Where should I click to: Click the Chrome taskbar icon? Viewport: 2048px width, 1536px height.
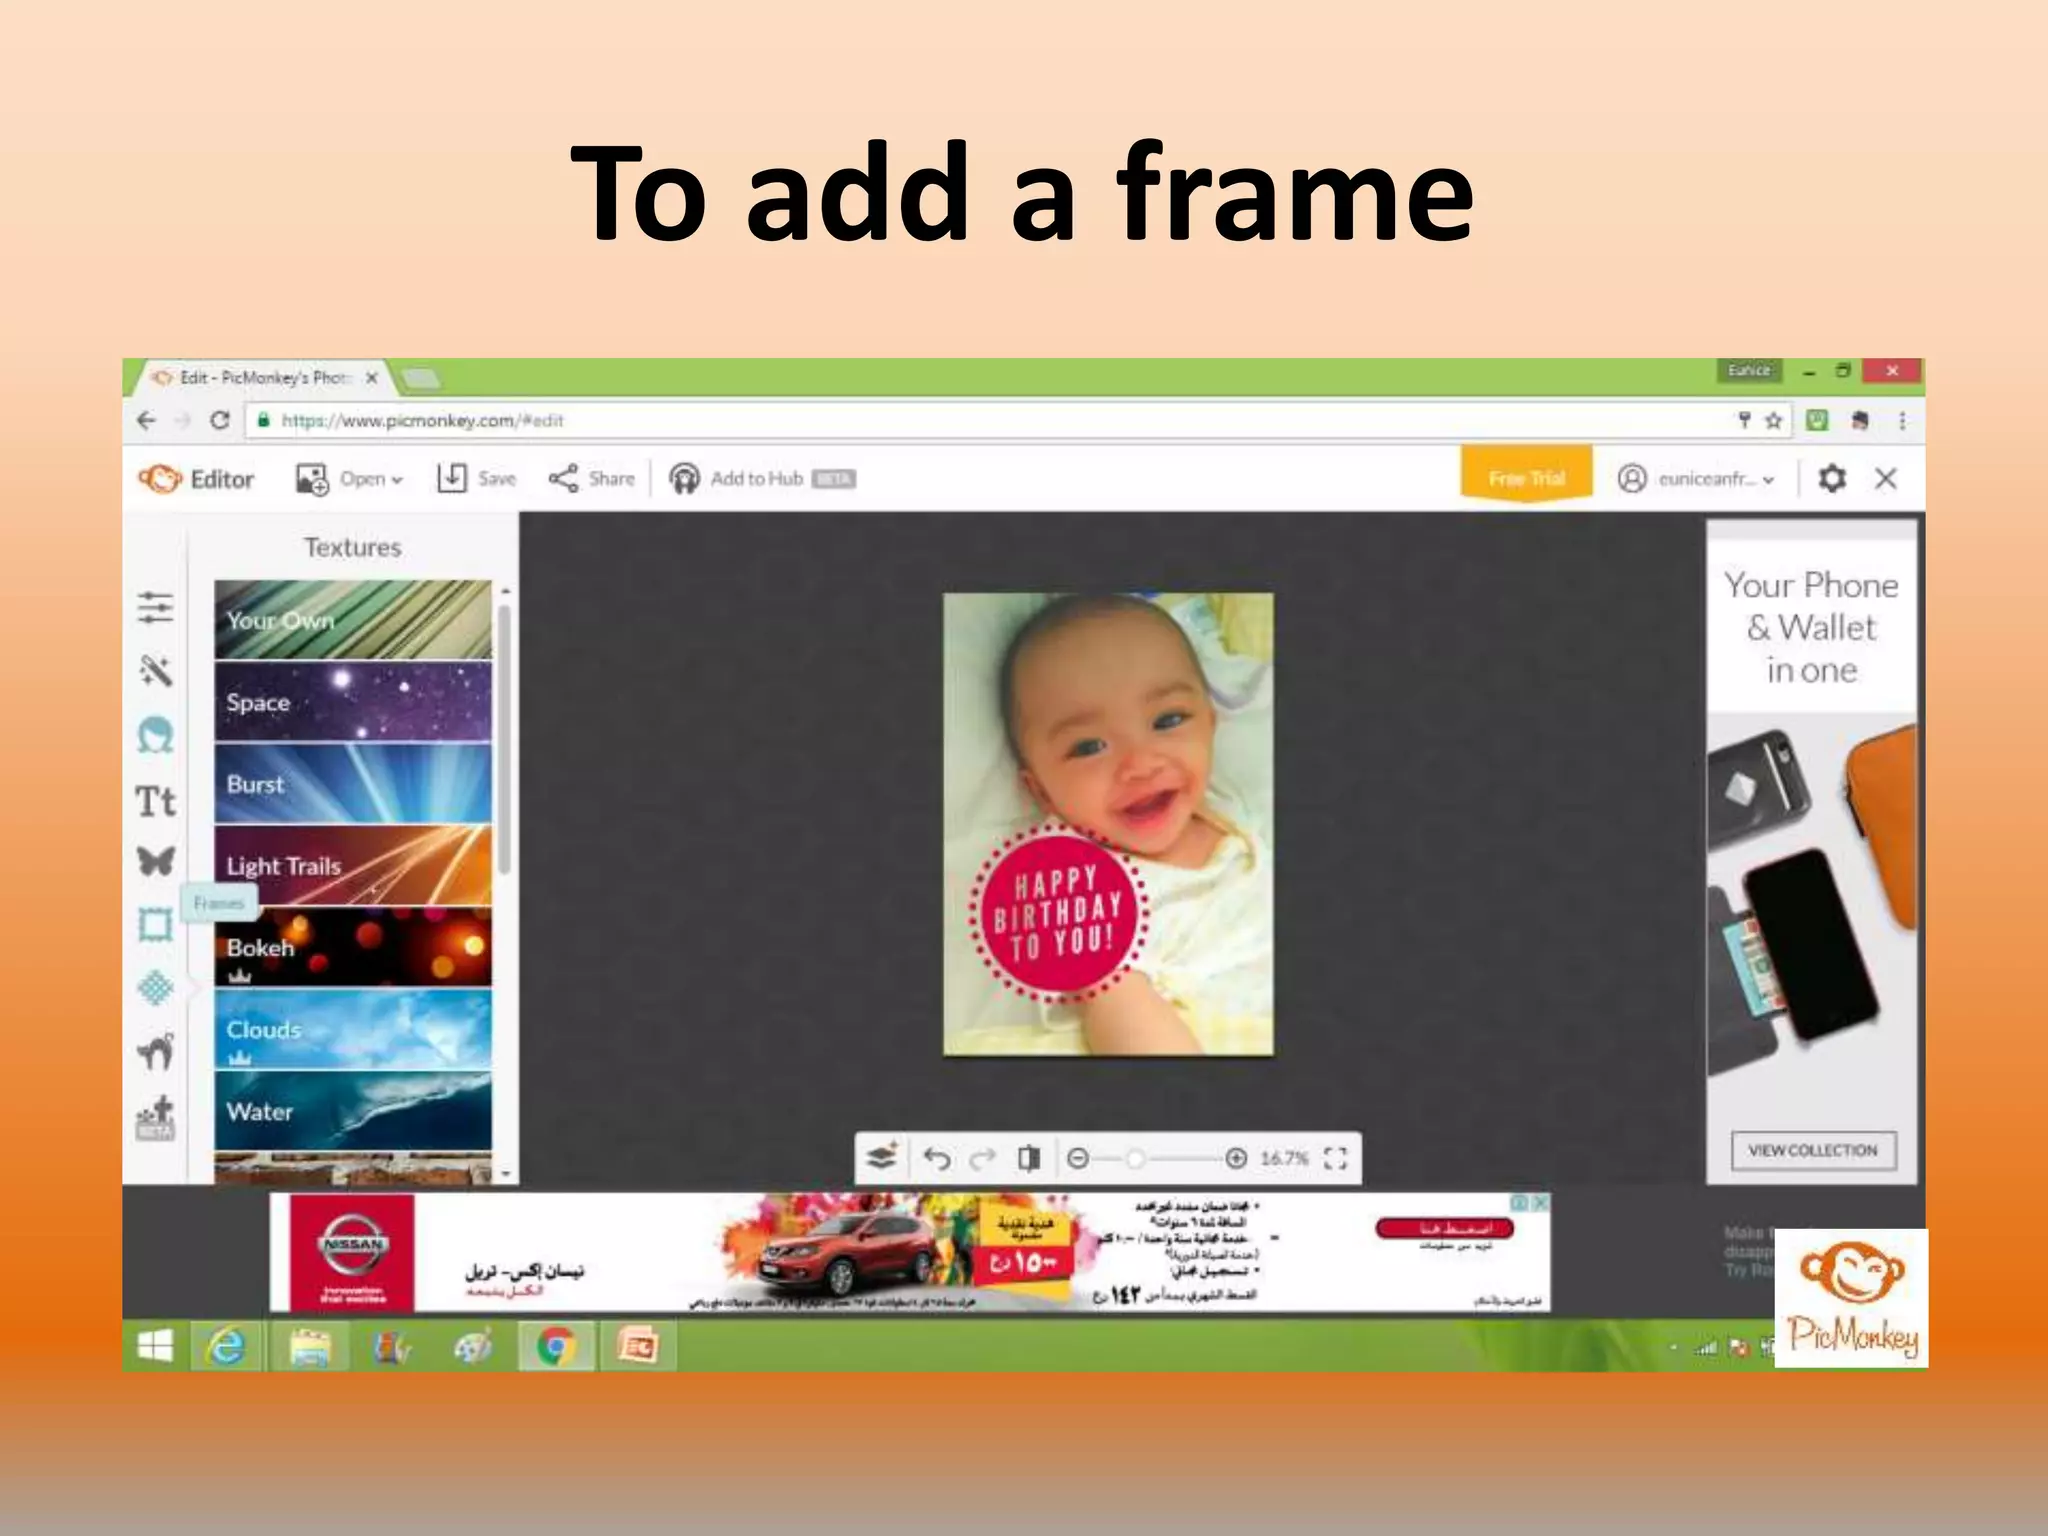(557, 1347)
